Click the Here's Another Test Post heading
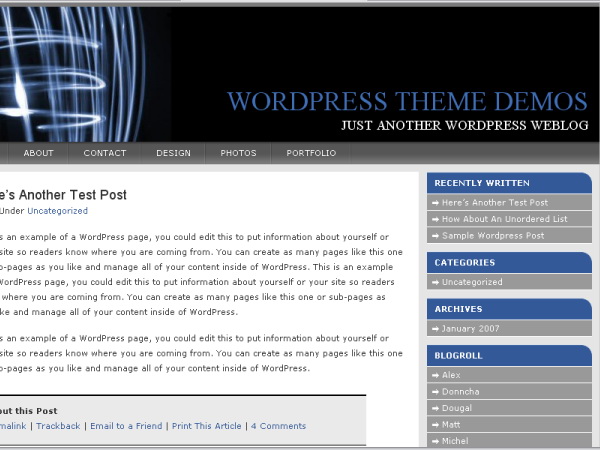The height and width of the screenshot is (450, 600). click(63, 194)
